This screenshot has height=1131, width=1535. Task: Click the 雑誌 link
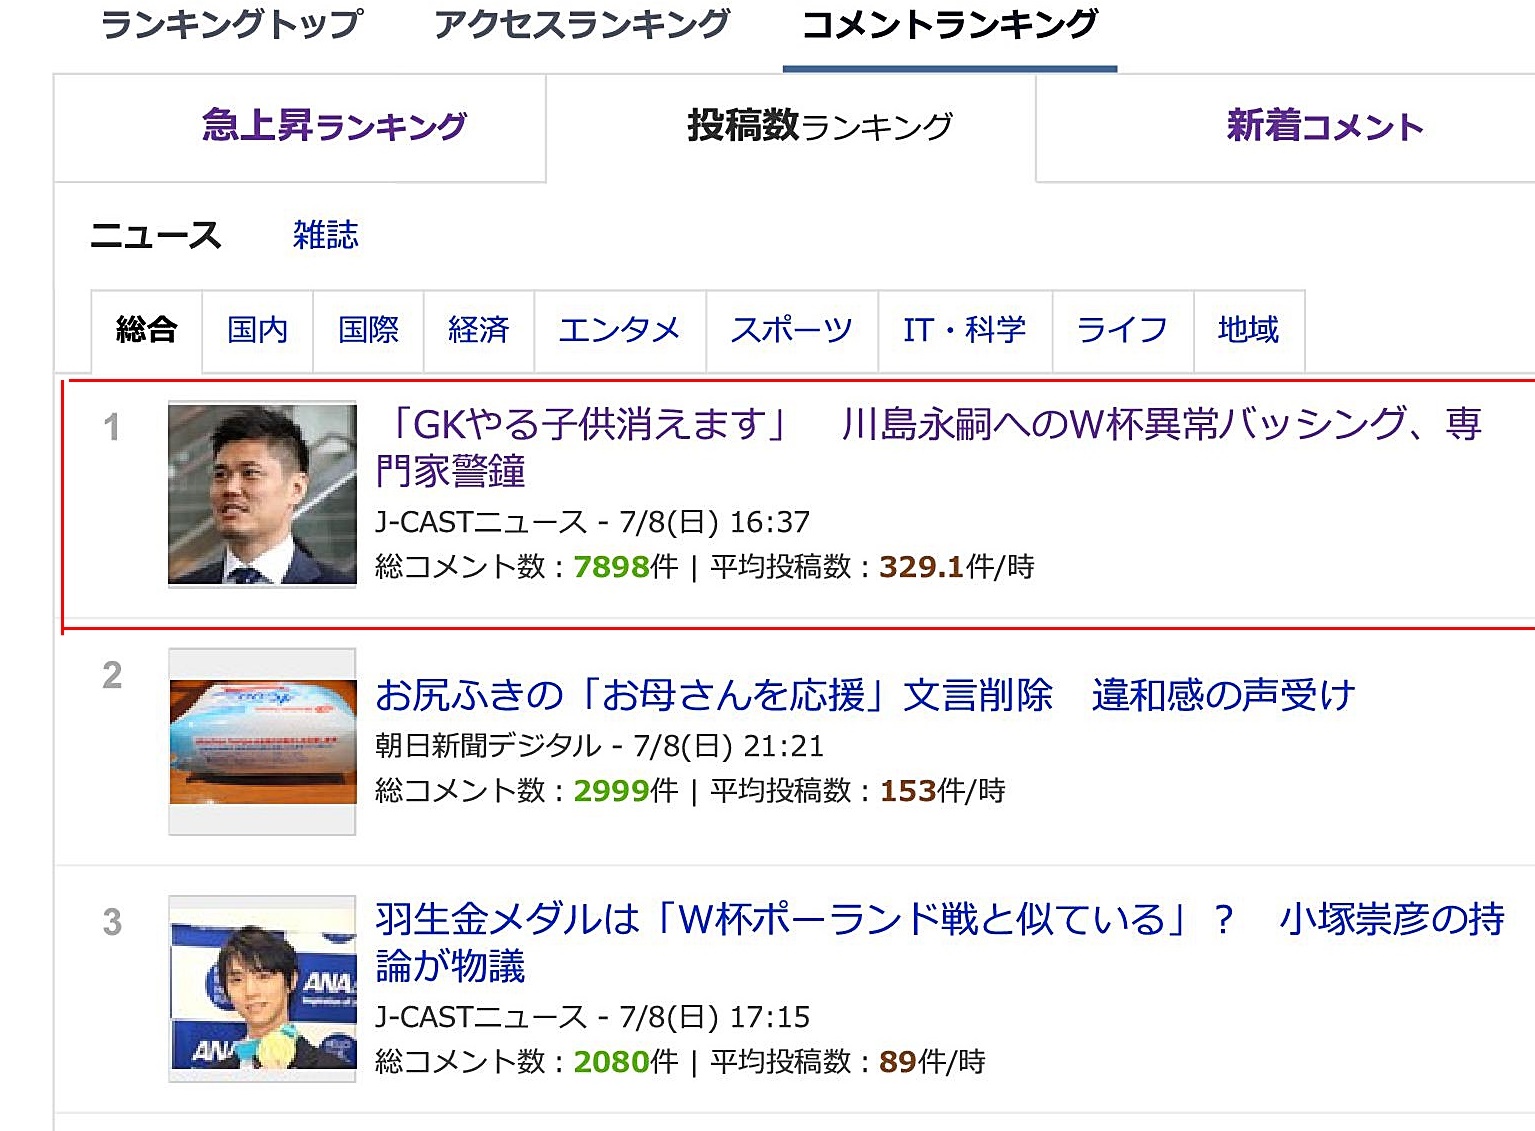[x=326, y=235]
